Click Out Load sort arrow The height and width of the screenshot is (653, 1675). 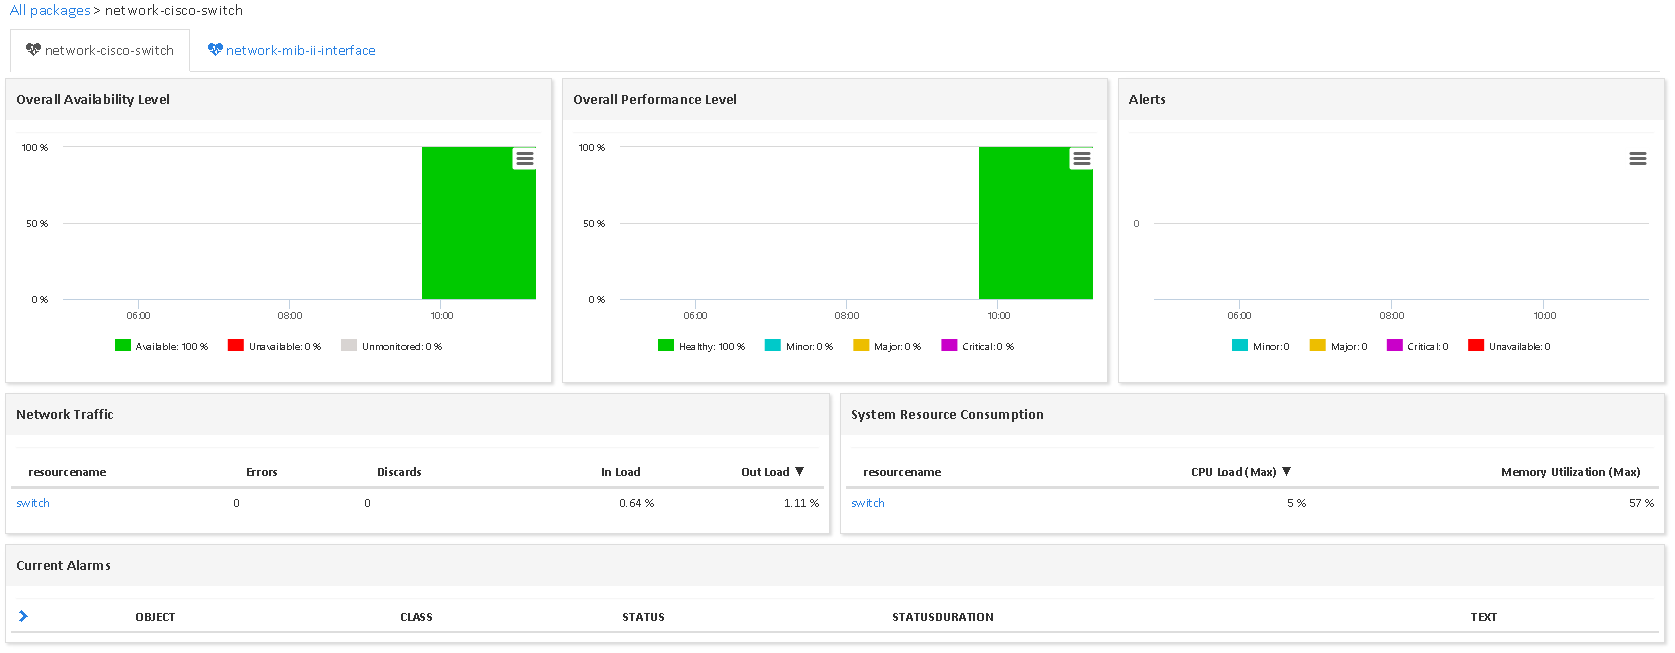(799, 471)
